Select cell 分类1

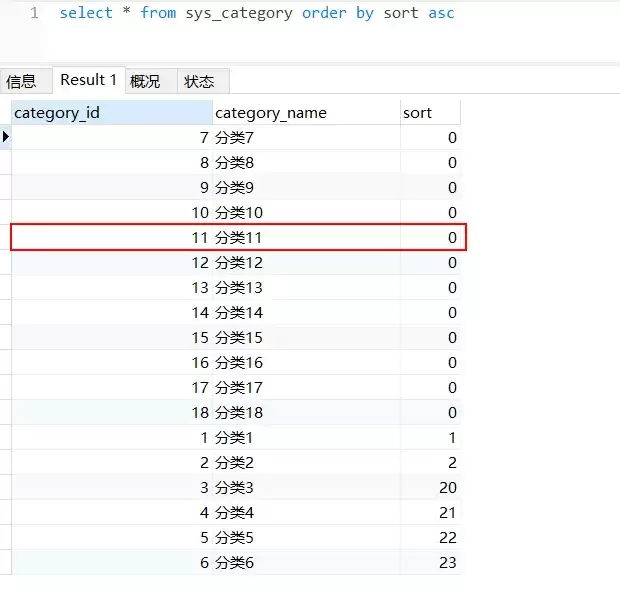tap(306, 438)
